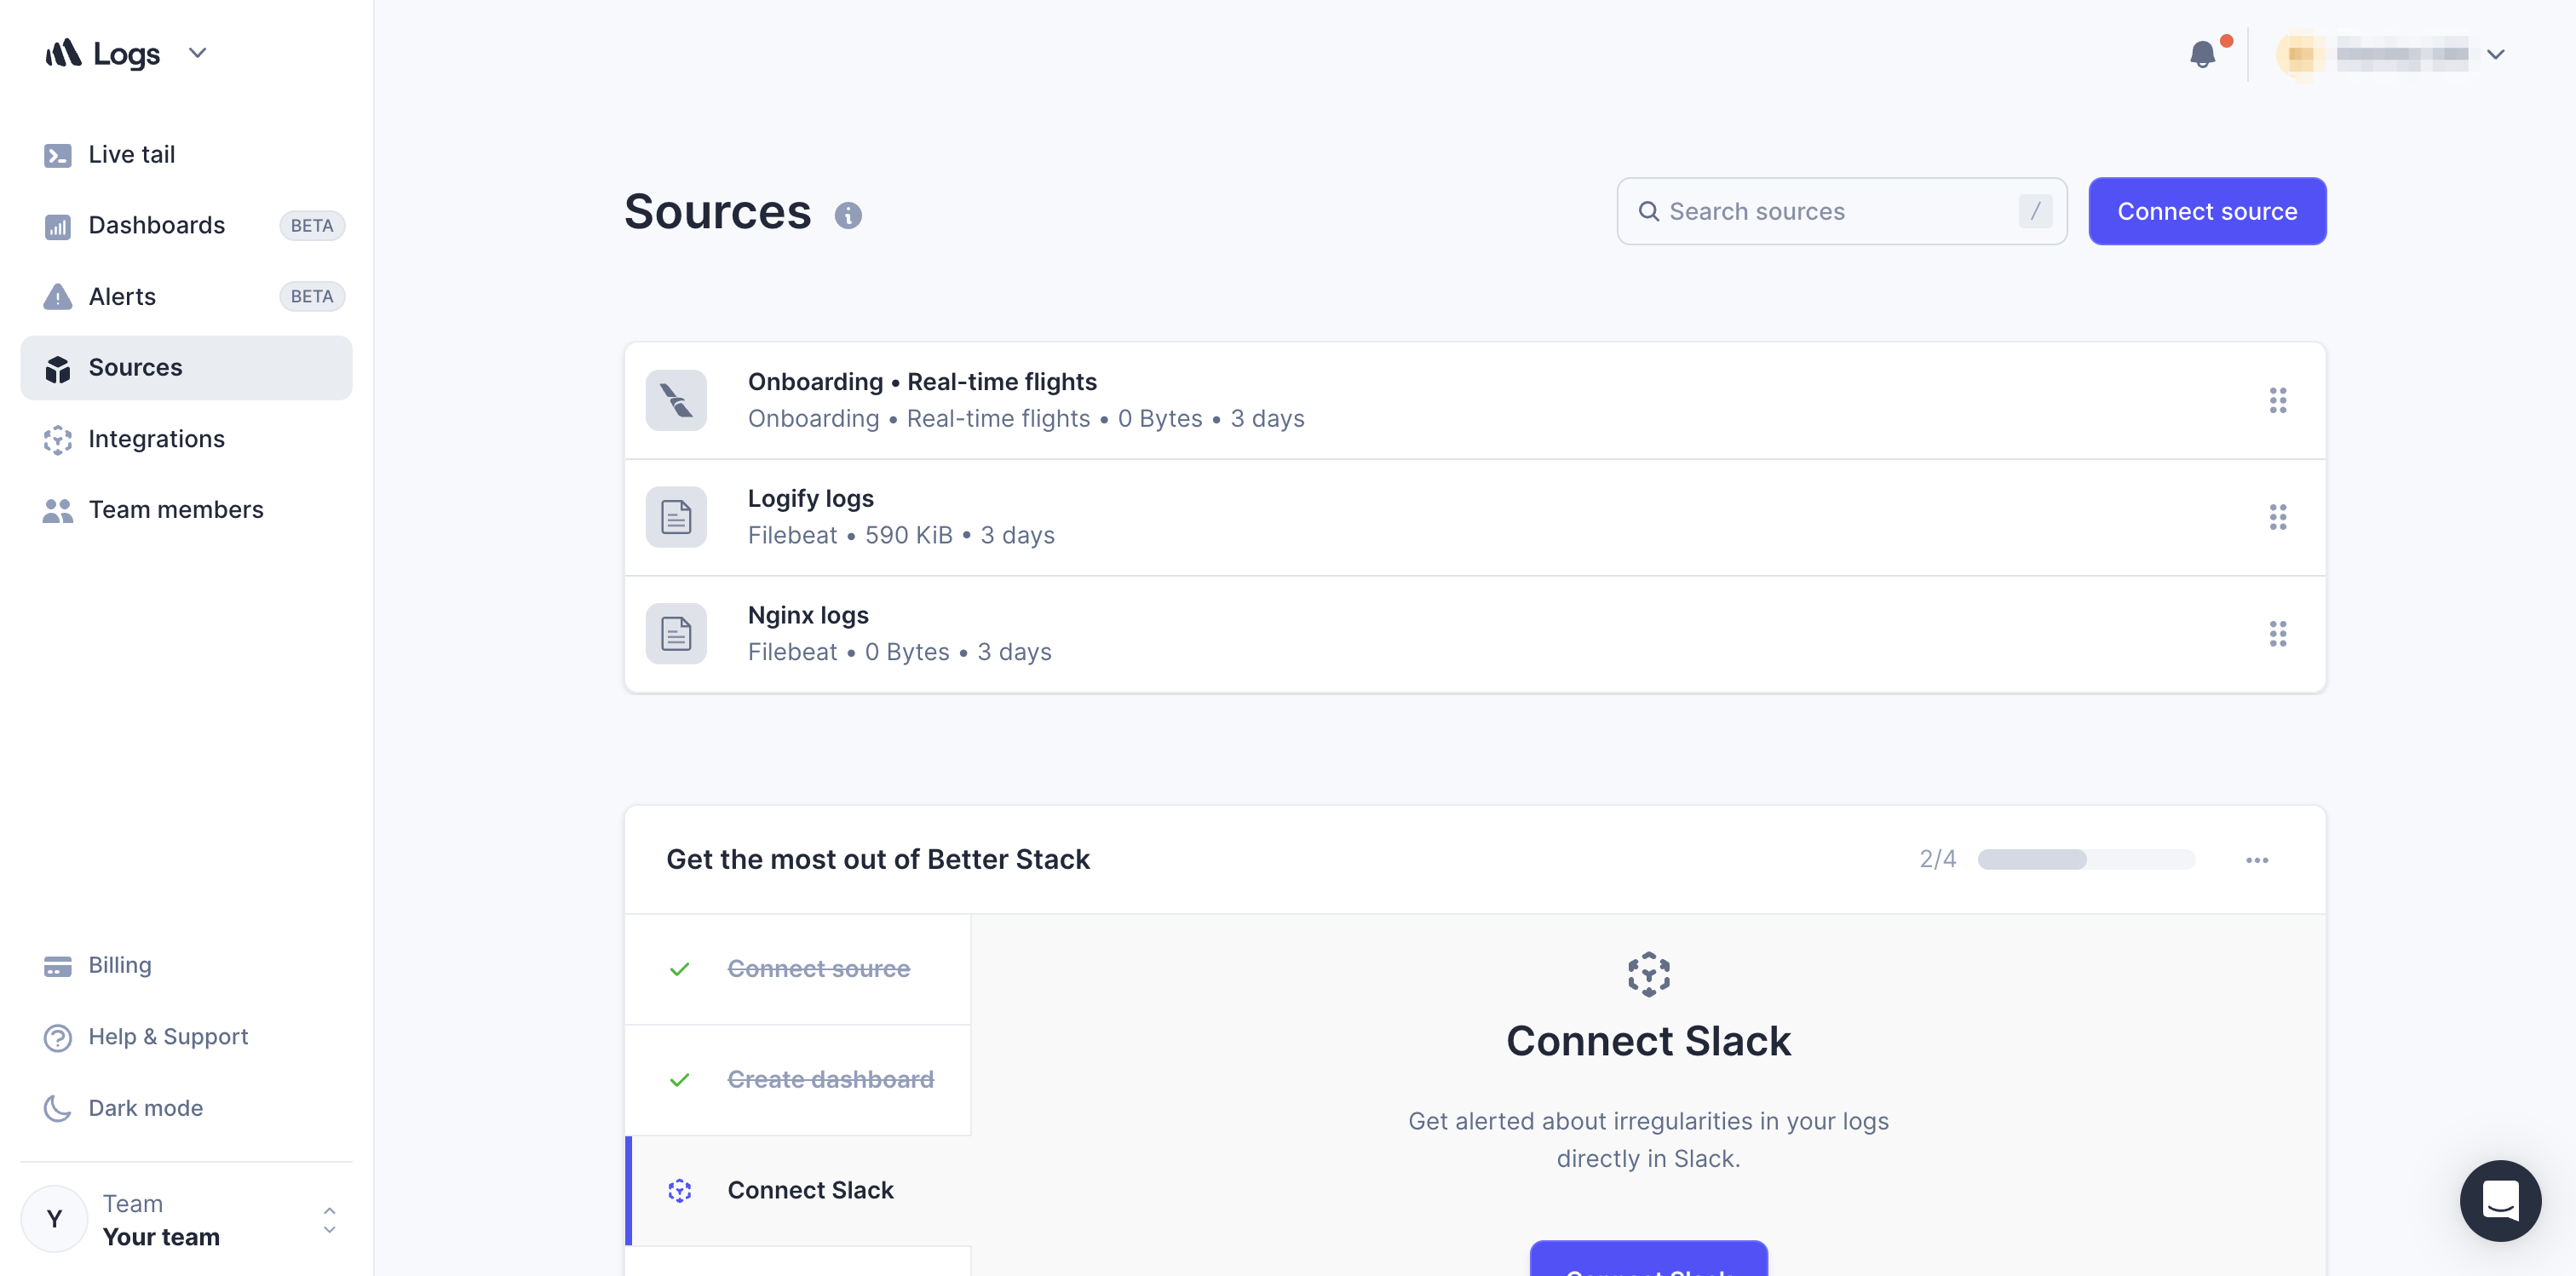The width and height of the screenshot is (2576, 1276).
Task: Expand the user account menu chevron
Action: click(x=2496, y=55)
